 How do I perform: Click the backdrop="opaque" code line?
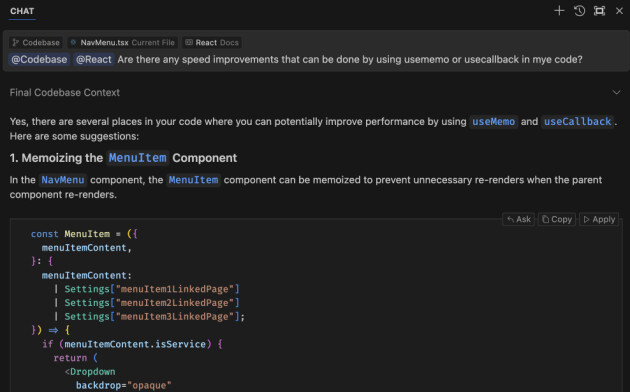(124, 386)
